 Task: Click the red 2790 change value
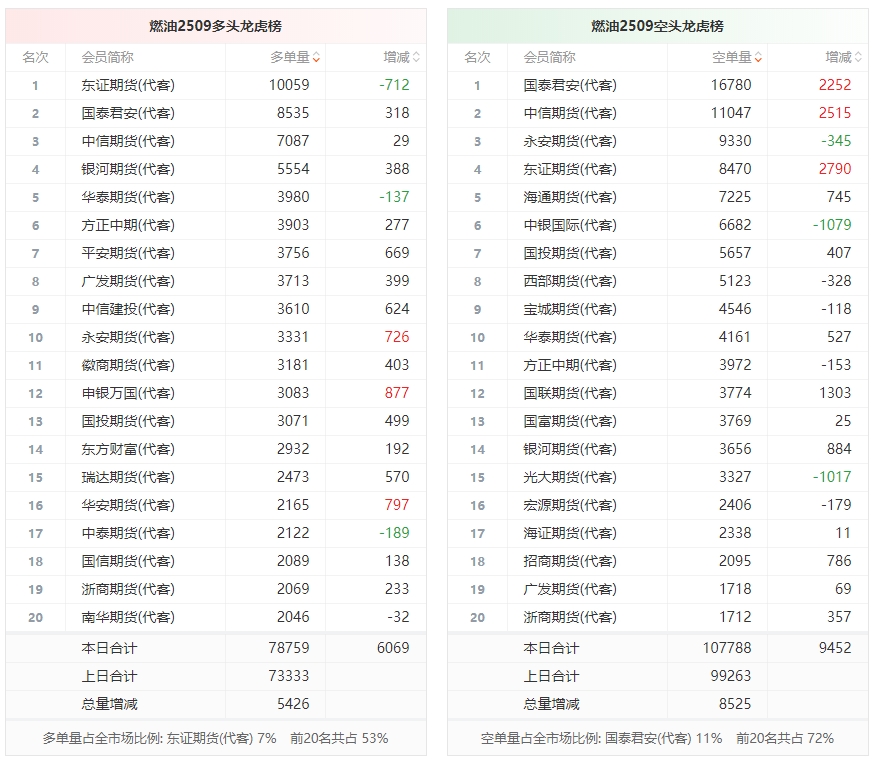[835, 169]
